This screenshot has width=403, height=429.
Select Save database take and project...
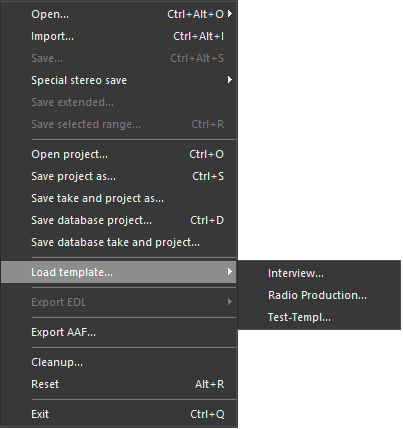[x=118, y=242]
